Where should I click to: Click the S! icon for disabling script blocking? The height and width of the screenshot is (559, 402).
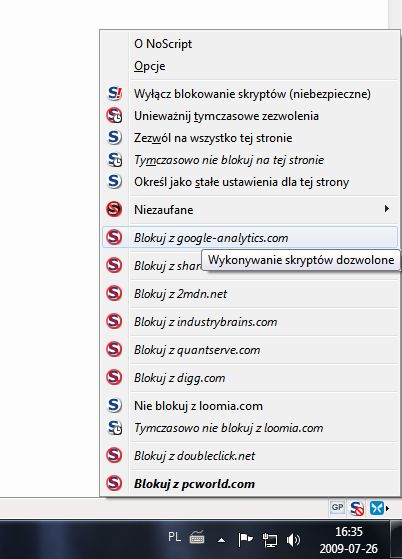point(114,94)
